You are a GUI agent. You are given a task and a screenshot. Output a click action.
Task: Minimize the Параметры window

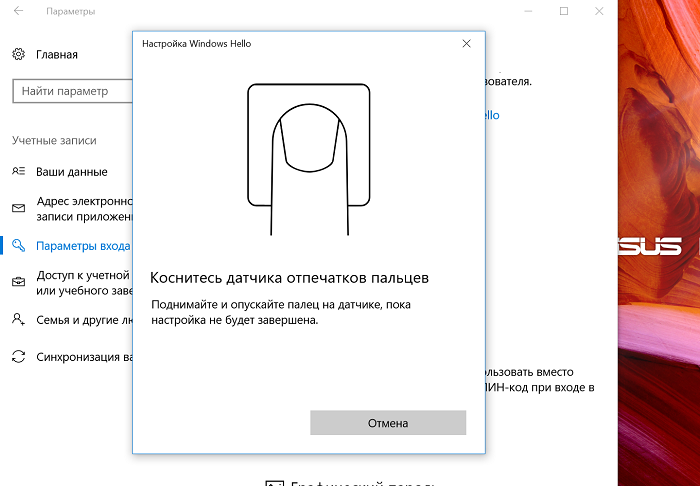pos(529,11)
